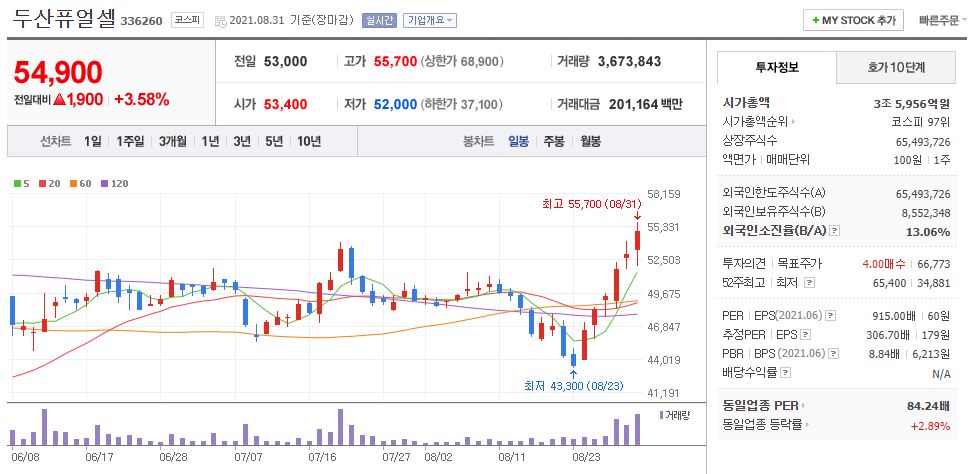
Task: Click the change rate +3.58%
Action: point(141,99)
